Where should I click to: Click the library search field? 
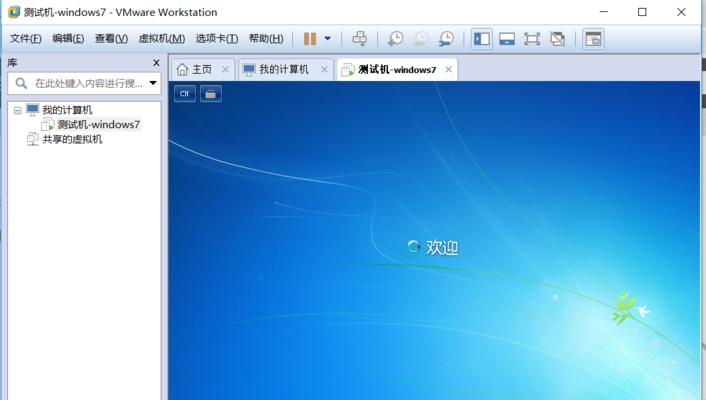tap(84, 83)
